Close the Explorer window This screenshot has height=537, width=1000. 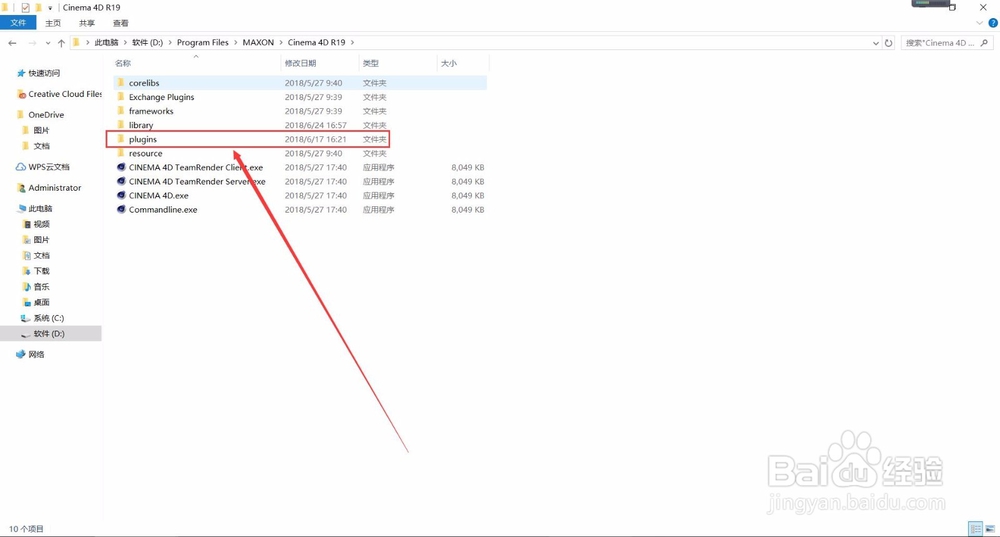point(983,8)
